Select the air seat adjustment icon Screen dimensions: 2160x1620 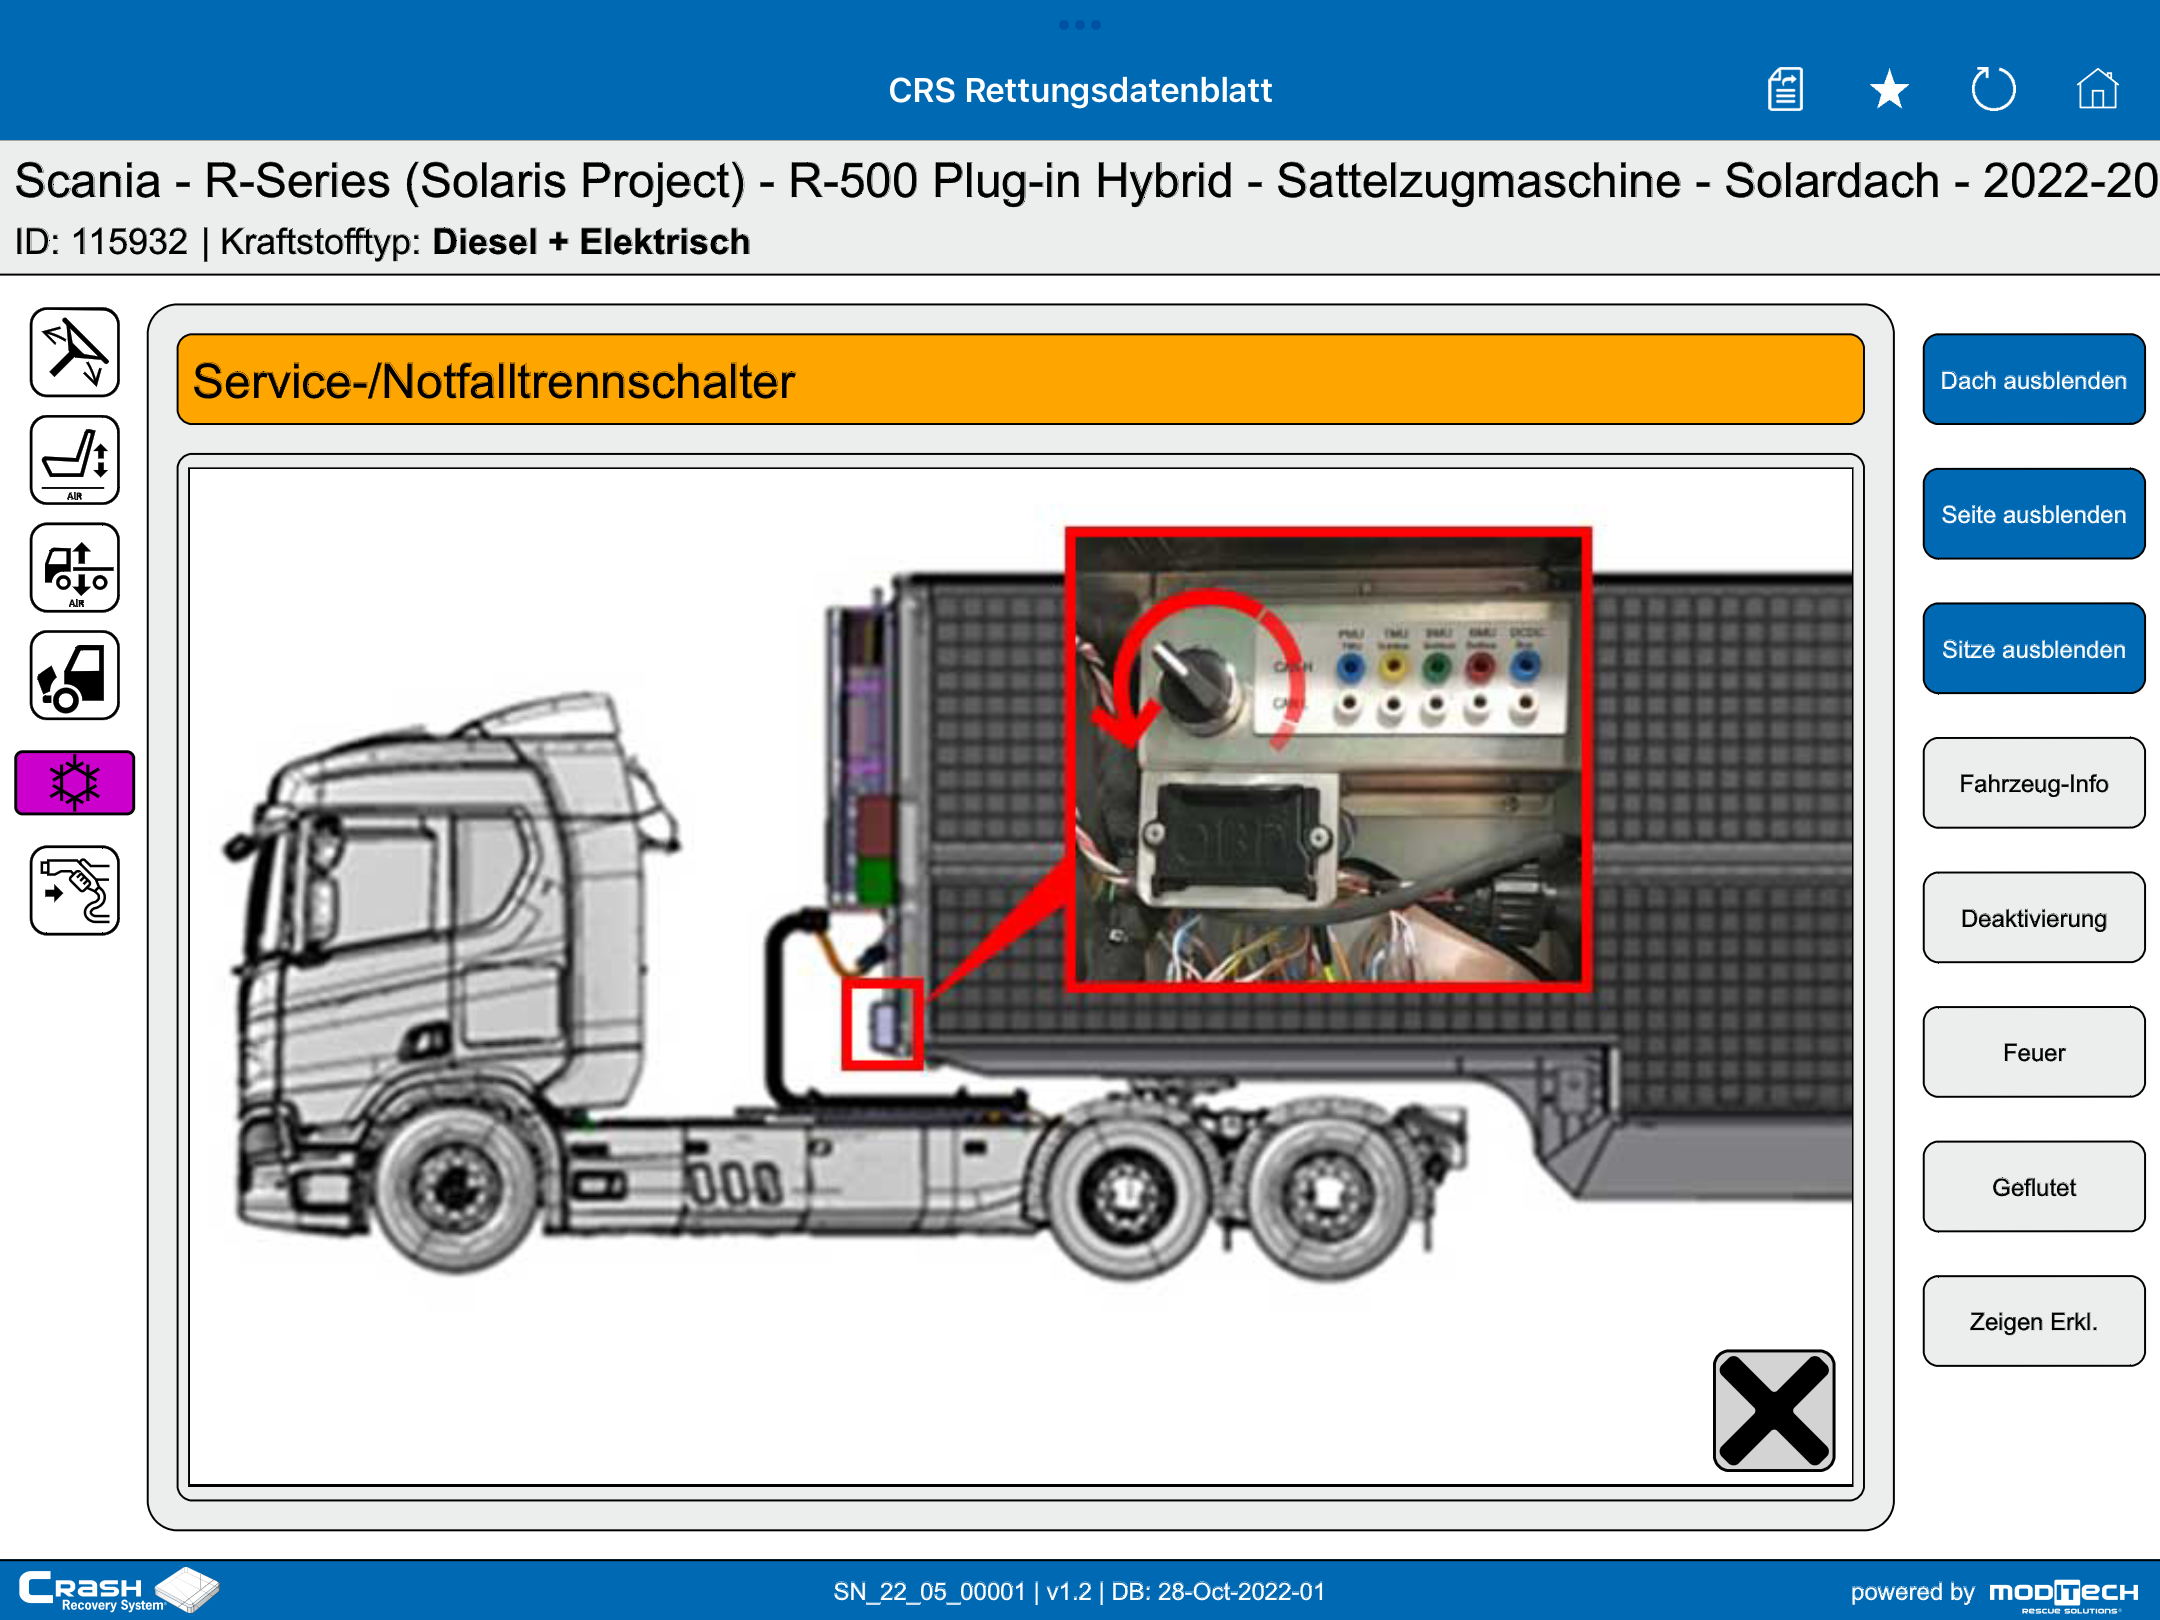[75, 460]
